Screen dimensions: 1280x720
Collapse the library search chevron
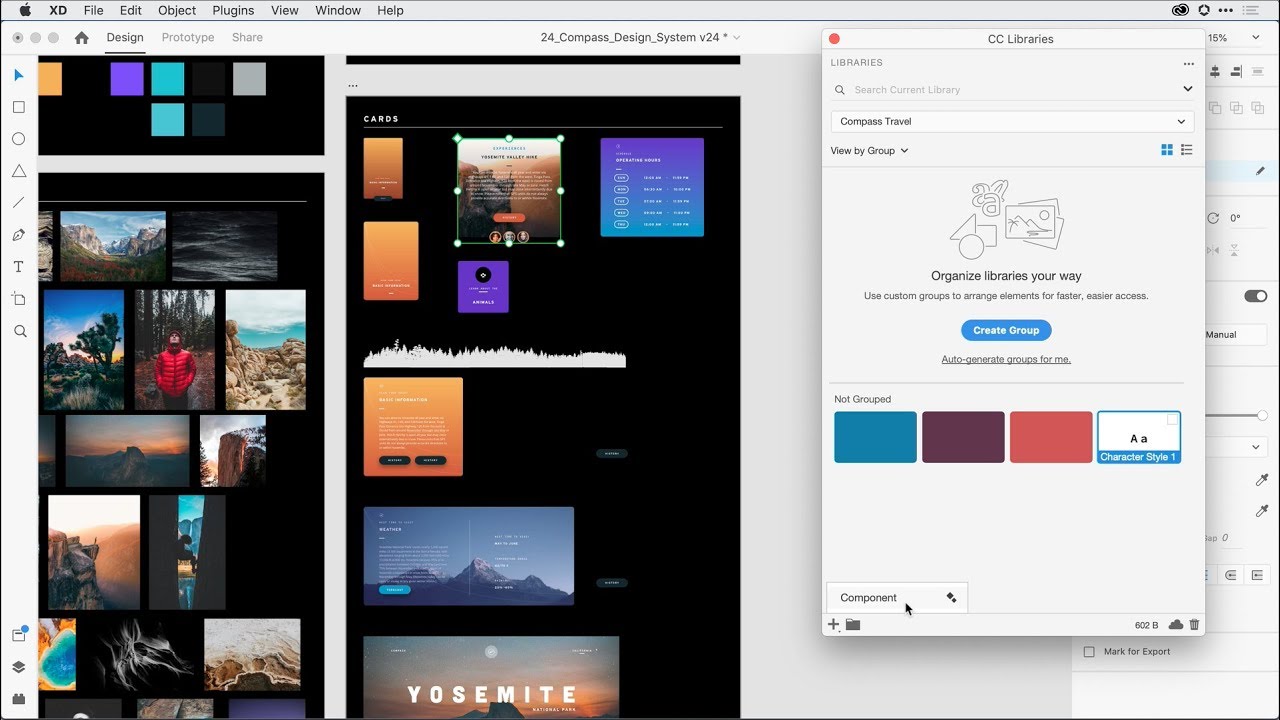coord(1188,89)
